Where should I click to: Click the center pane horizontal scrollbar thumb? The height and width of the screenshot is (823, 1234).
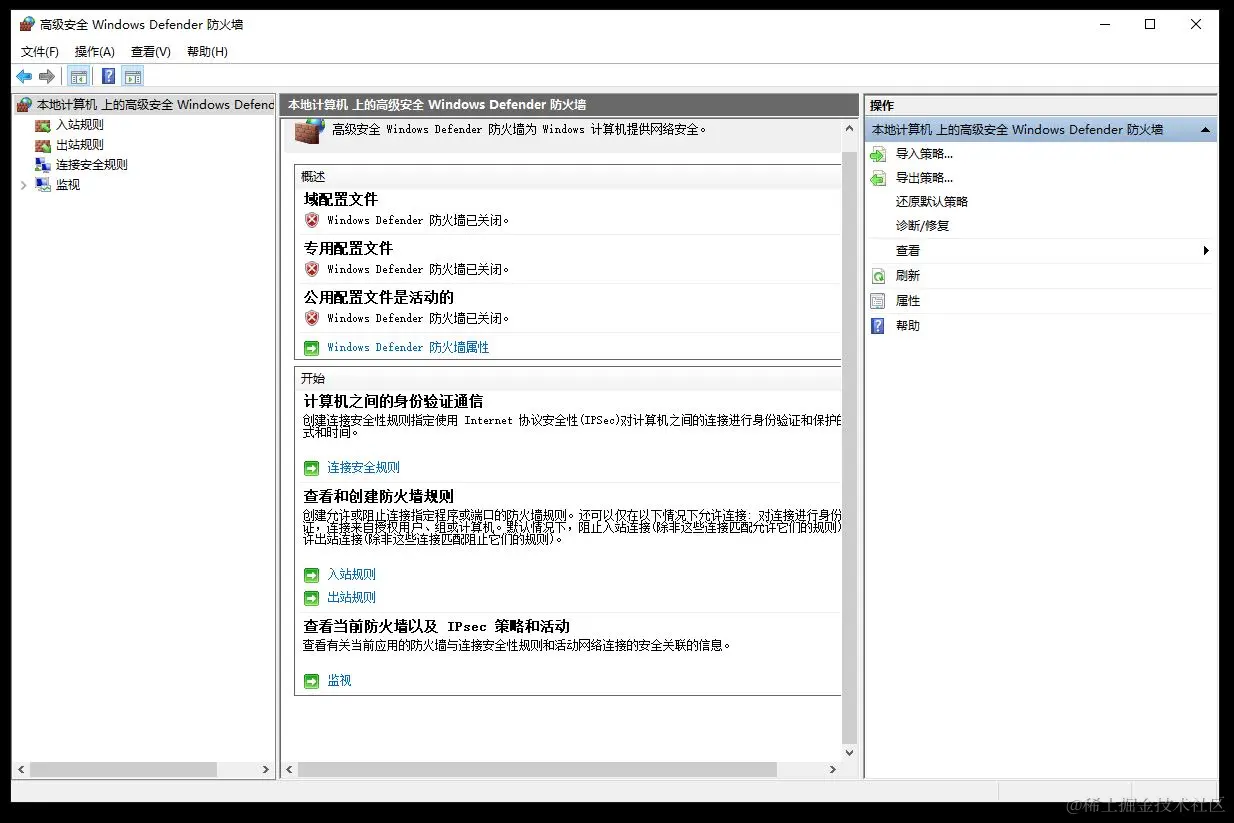537,770
